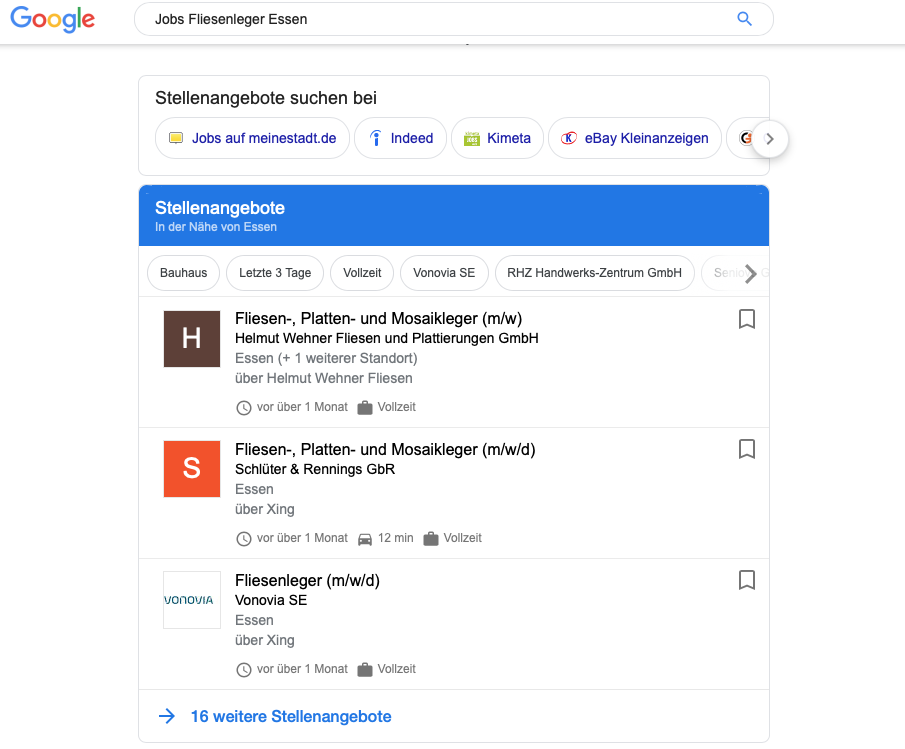Click 'Essen (+ 1 weiterer Standort)' text
Image resolution: width=905 pixels, height=749 pixels.
click(x=326, y=358)
